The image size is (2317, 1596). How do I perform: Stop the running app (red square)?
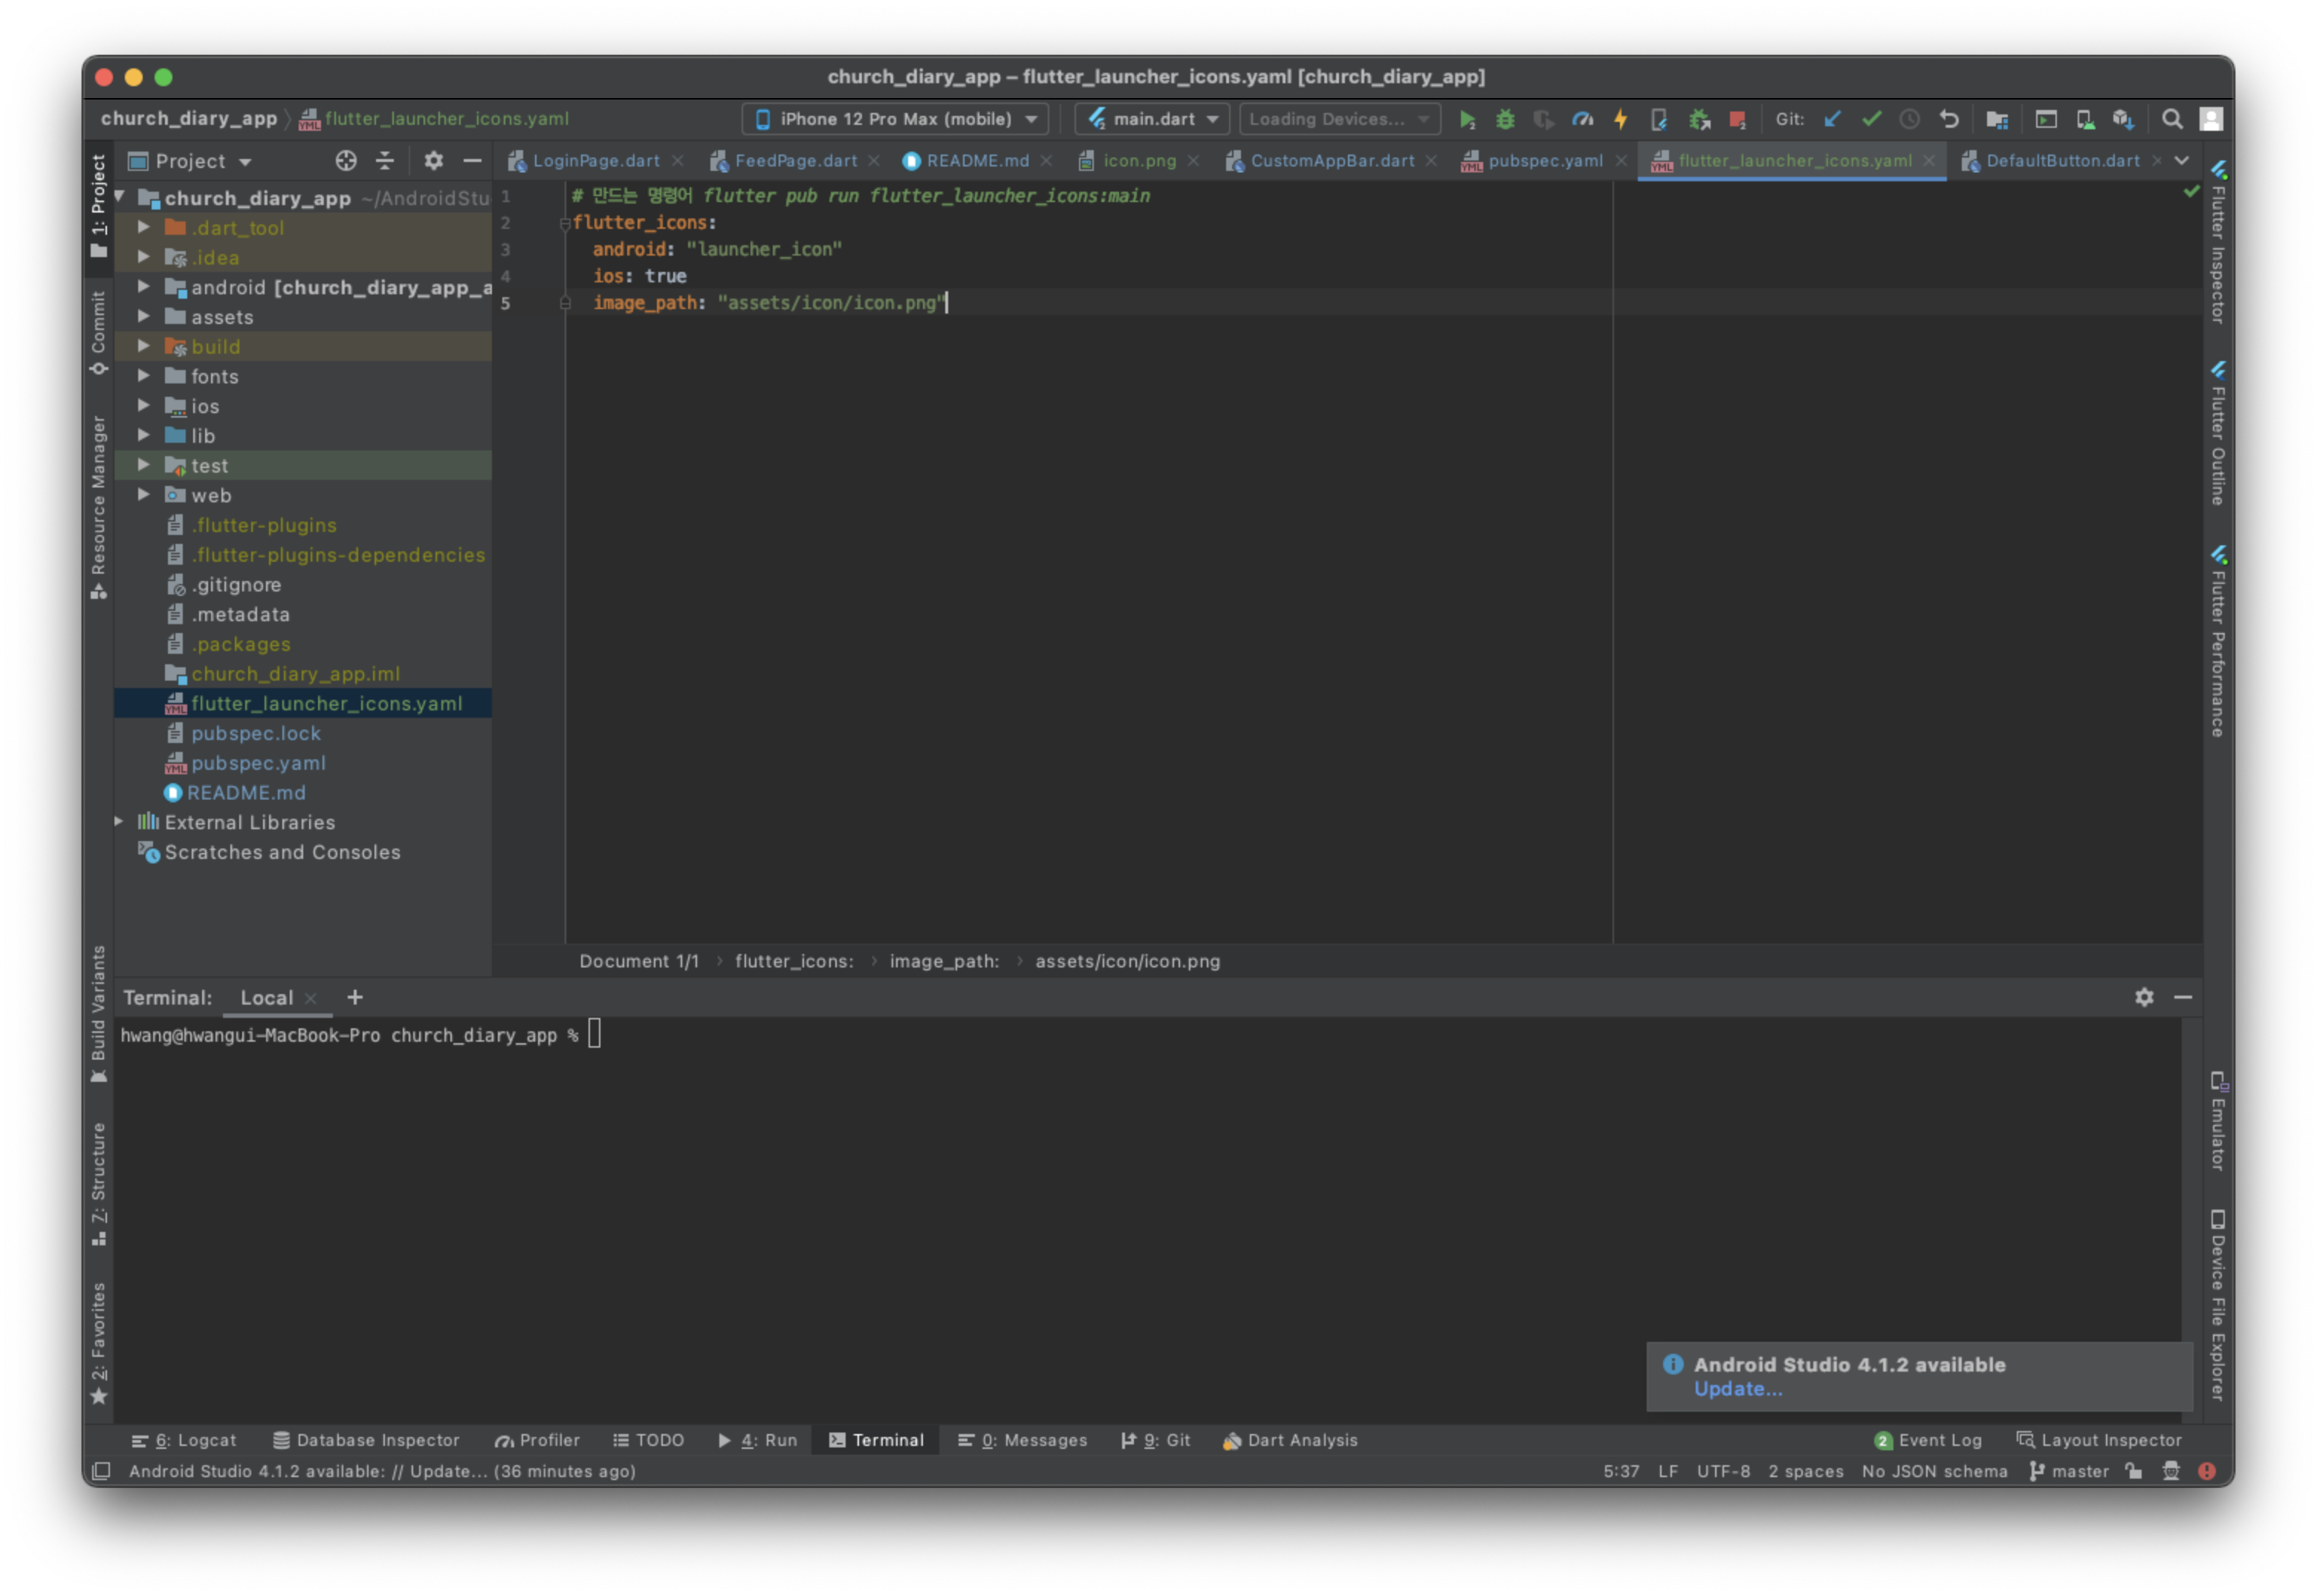[x=1737, y=120]
